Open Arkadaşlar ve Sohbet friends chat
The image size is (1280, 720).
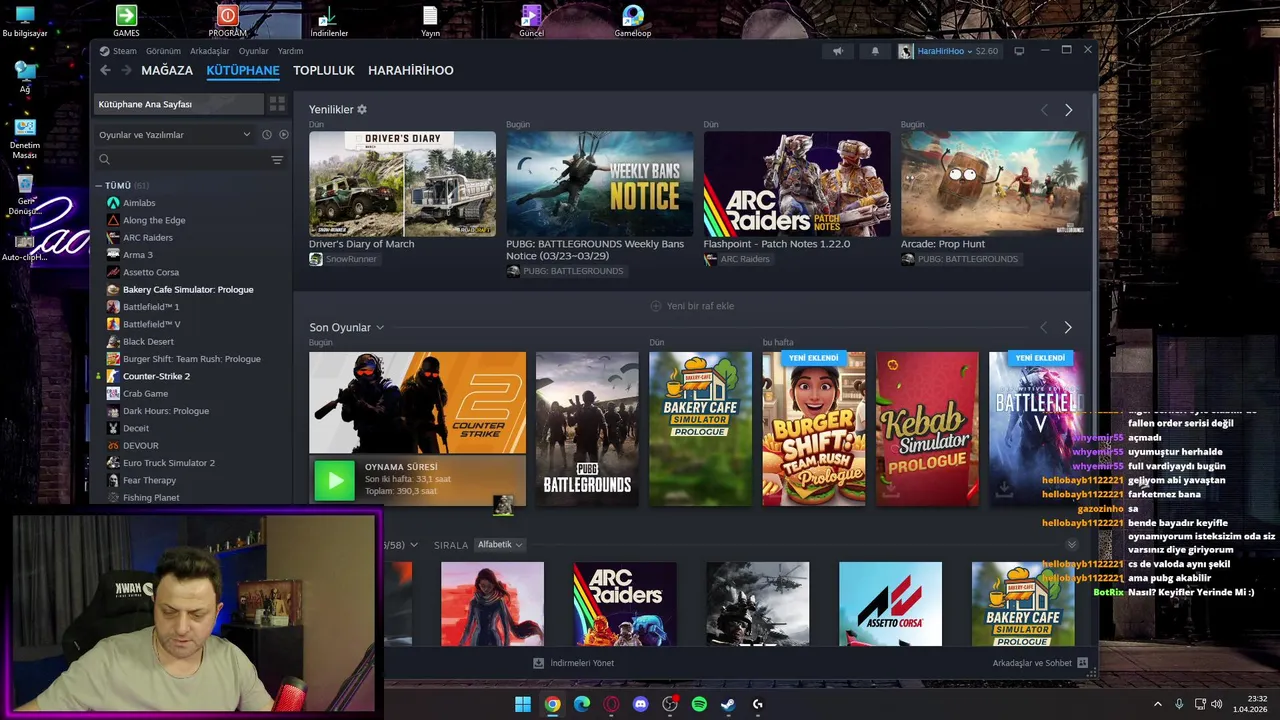point(1040,663)
